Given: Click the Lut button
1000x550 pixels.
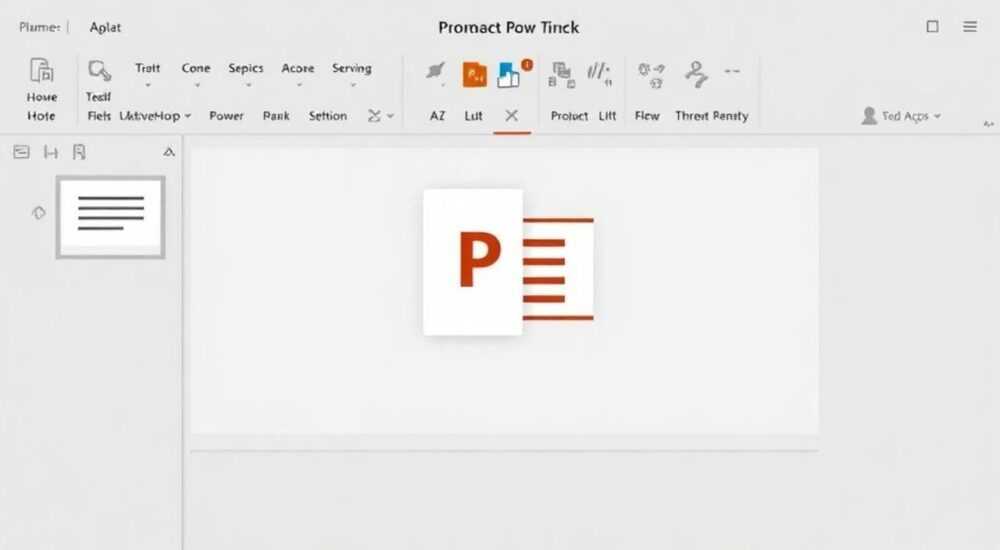Looking at the screenshot, I should pos(473,115).
